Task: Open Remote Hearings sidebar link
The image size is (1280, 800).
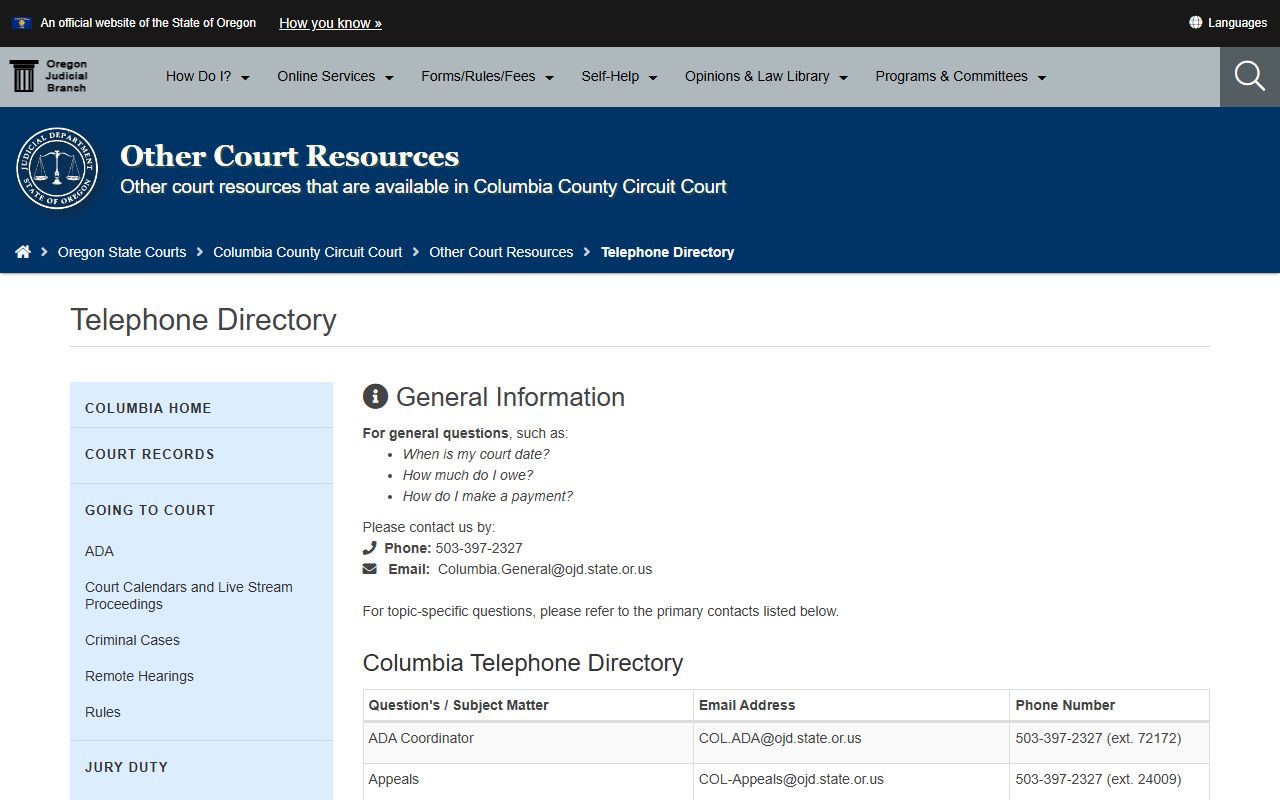Action: click(x=139, y=676)
